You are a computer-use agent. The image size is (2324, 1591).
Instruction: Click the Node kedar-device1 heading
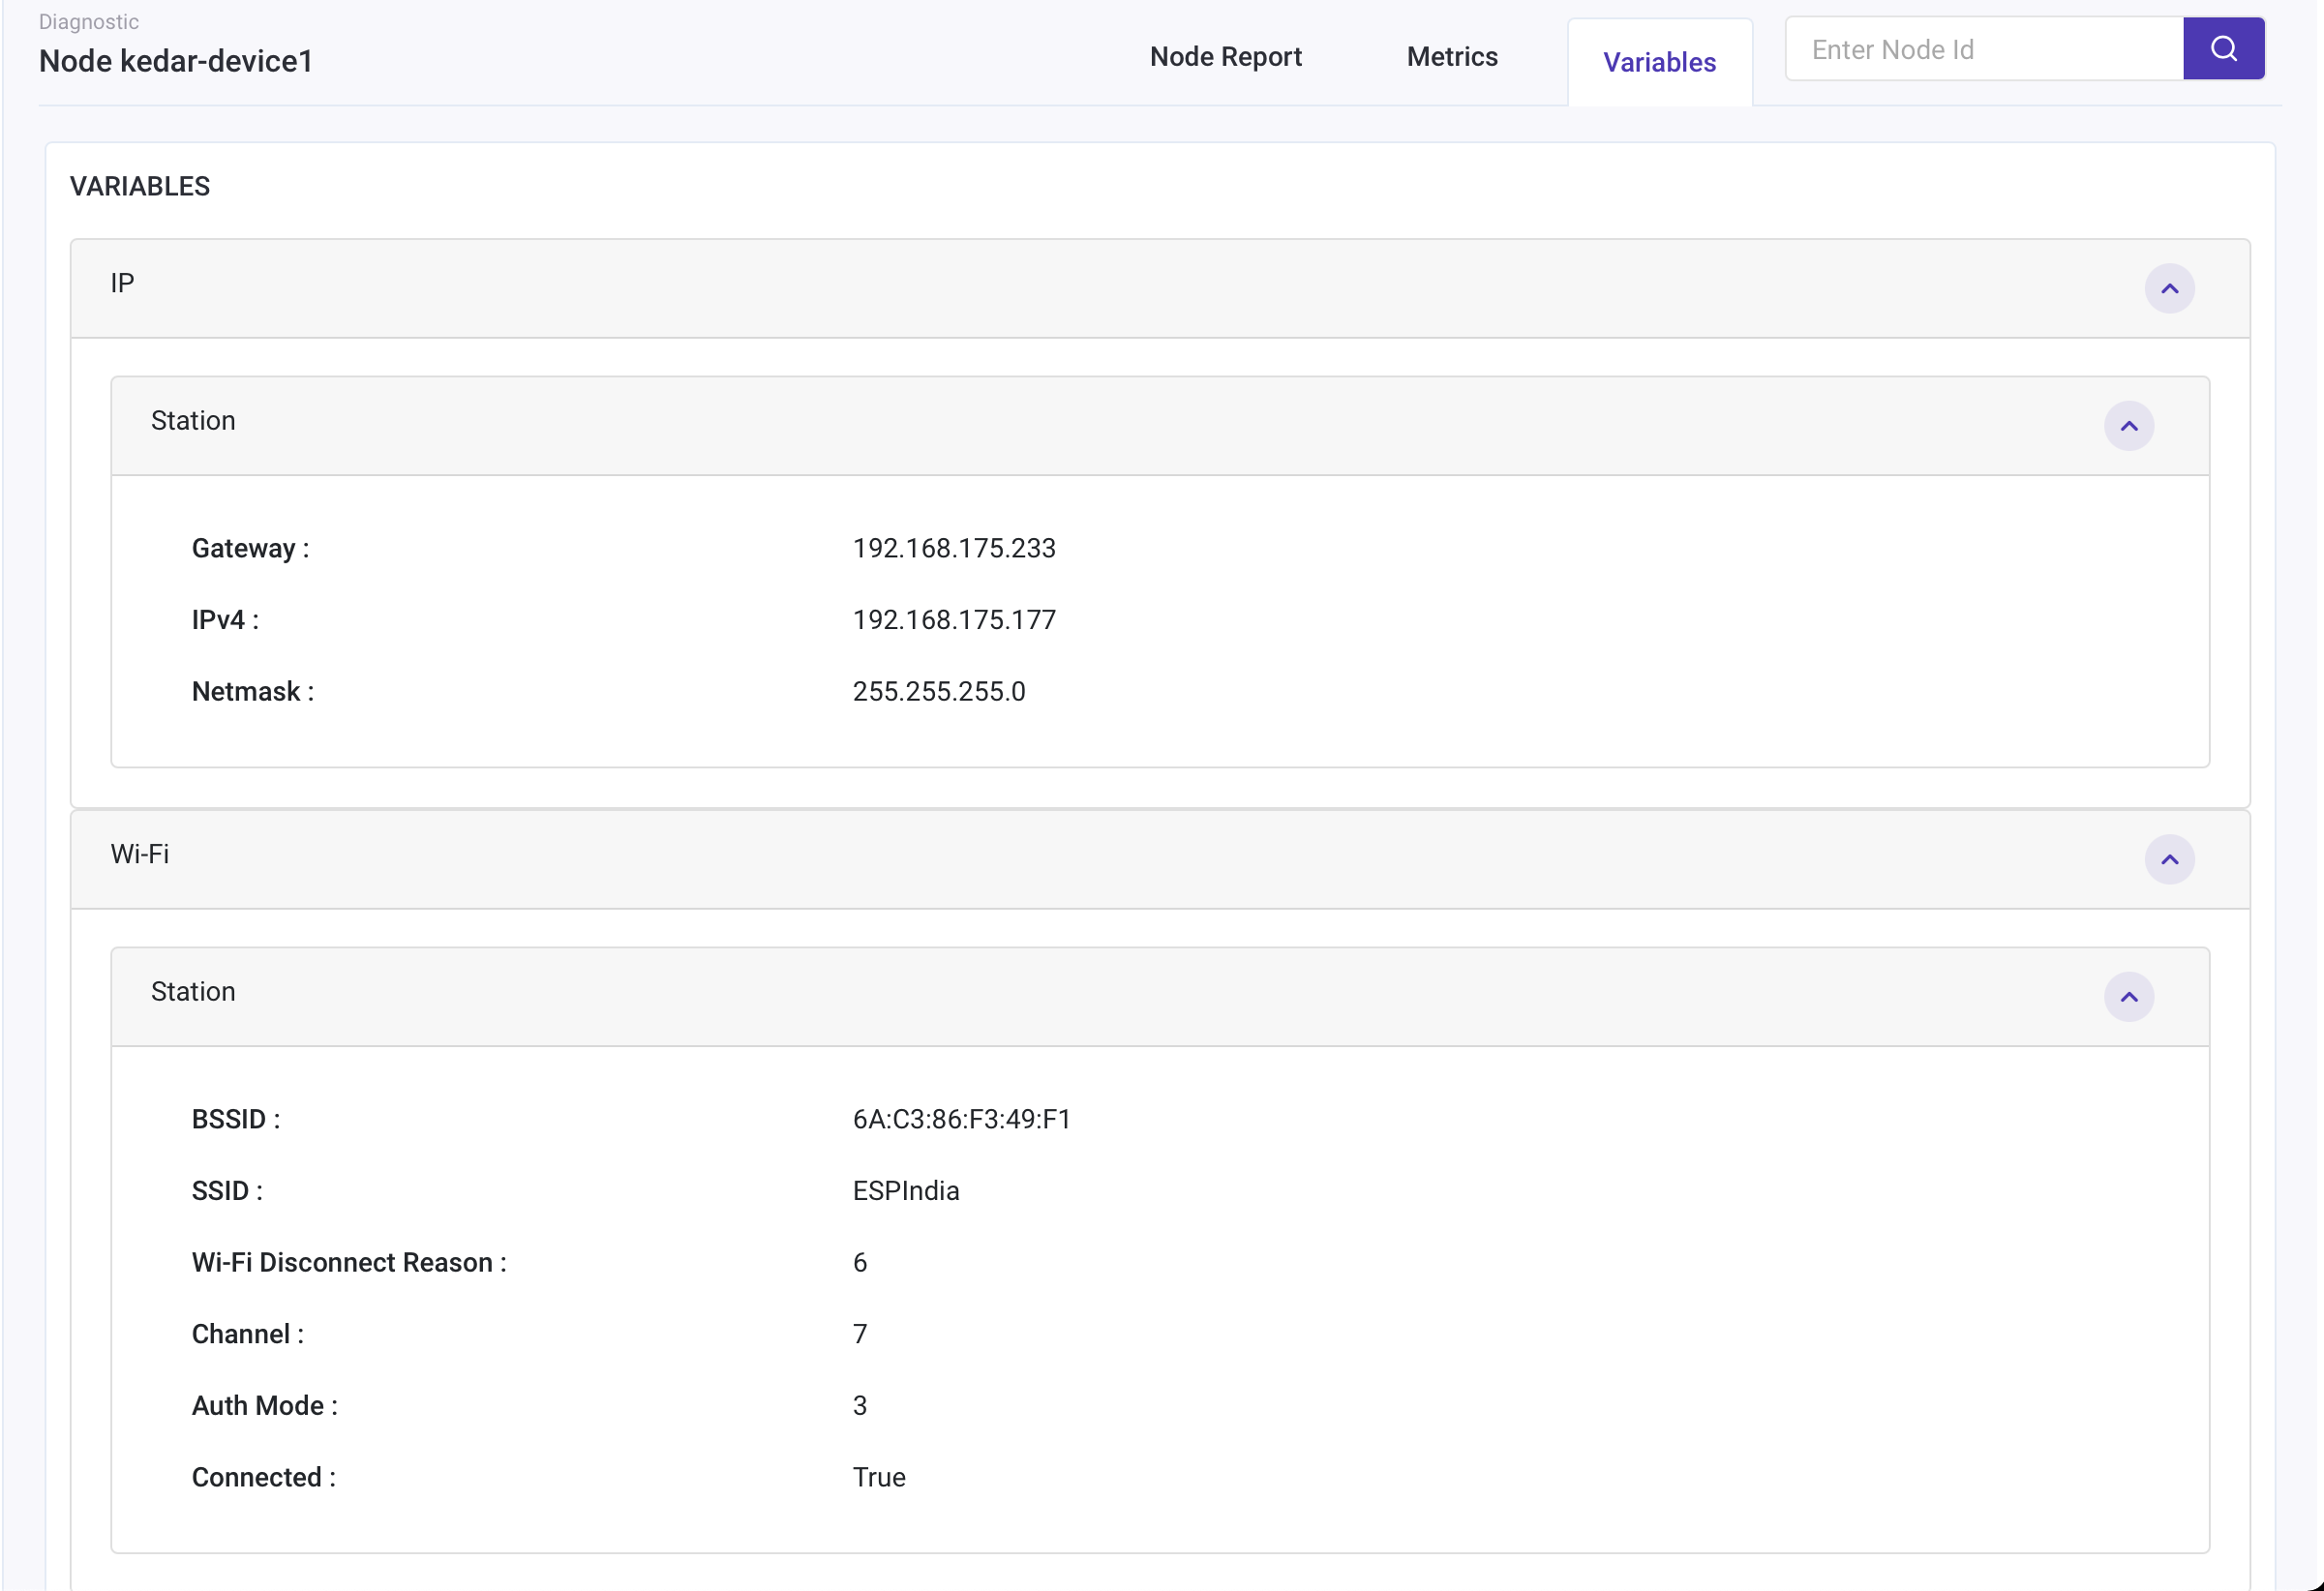point(176,62)
